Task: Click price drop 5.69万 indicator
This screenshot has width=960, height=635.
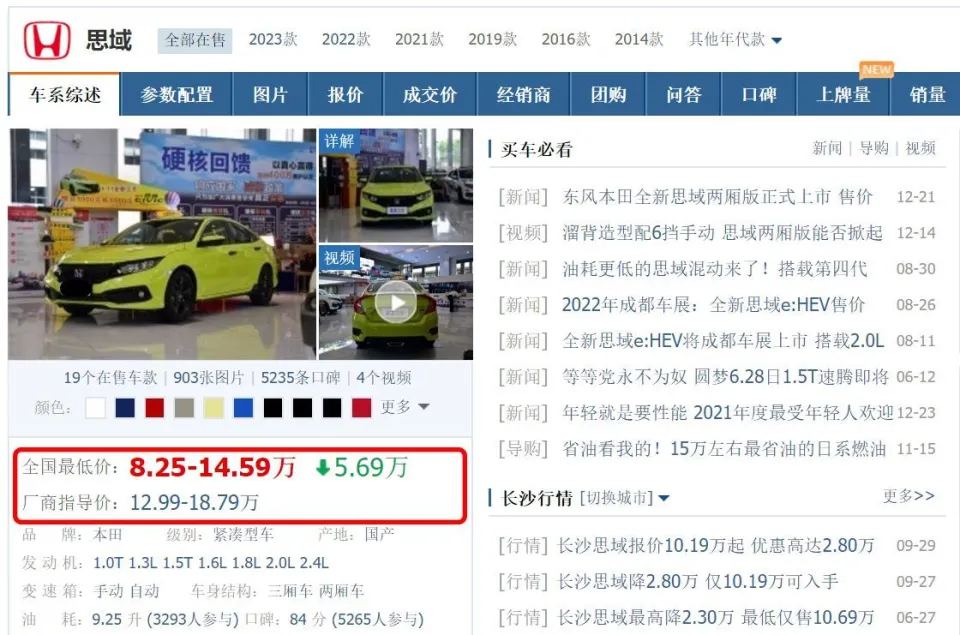Action: [x=362, y=468]
